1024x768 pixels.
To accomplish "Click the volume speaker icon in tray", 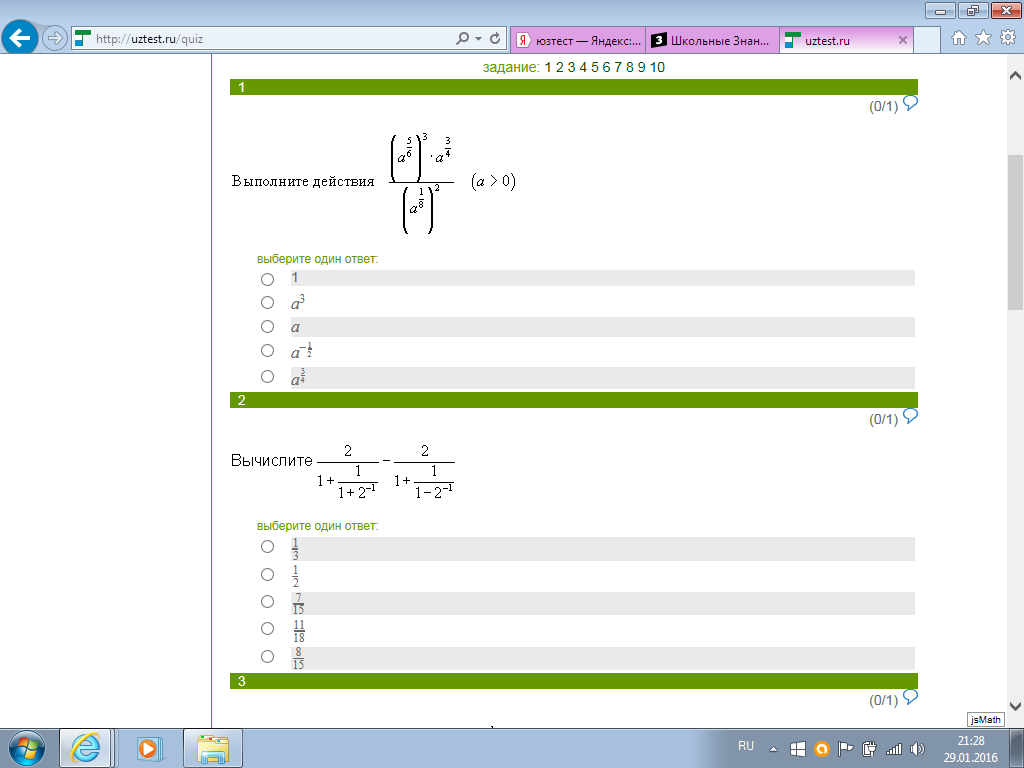I will point(918,748).
